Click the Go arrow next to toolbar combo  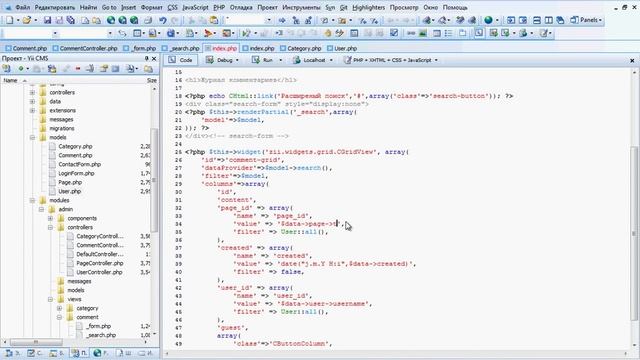click(282, 20)
